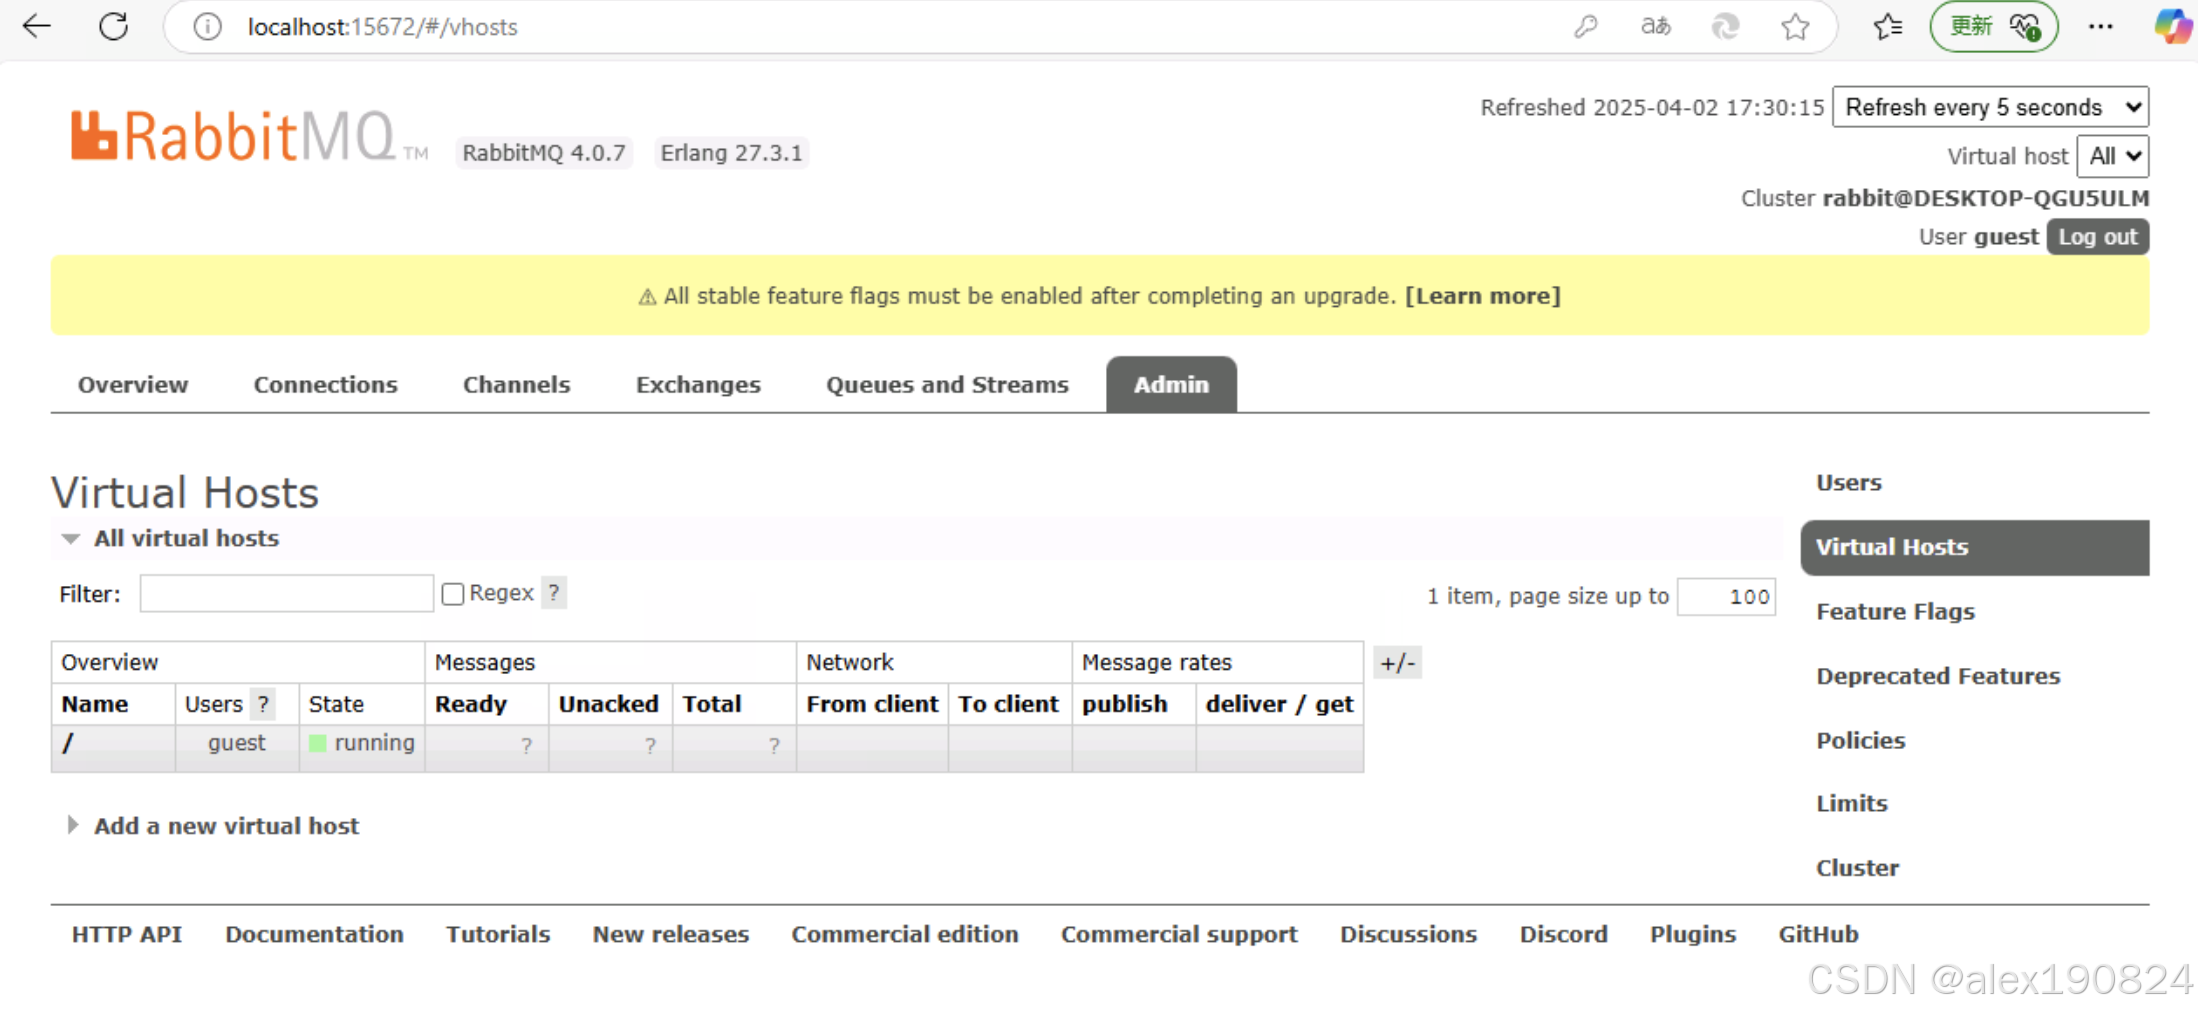Open the Tutorials footer link
Screen dimensions: 2198x1016
coord(498,934)
